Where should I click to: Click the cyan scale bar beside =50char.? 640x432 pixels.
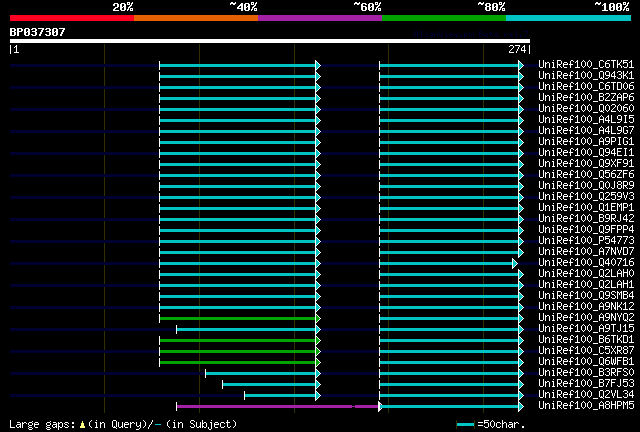coord(465,425)
